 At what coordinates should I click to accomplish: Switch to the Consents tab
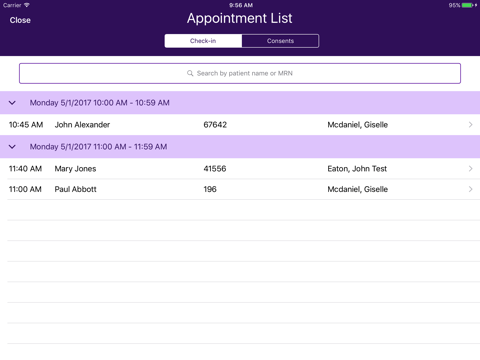point(280,41)
